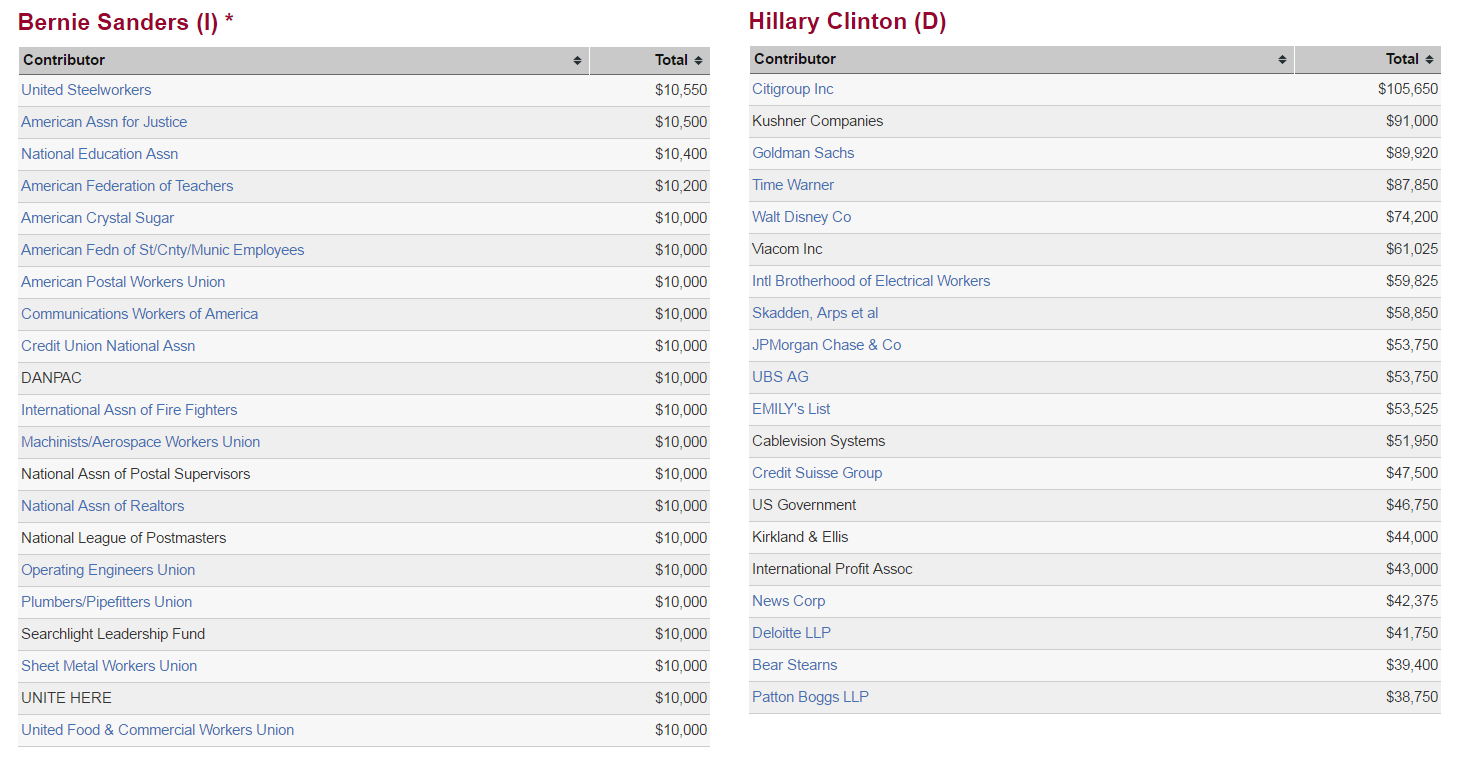Select National Assn of Postal Supervisors text
This screenshot has width=1462, height=775.
click(136, 474)
